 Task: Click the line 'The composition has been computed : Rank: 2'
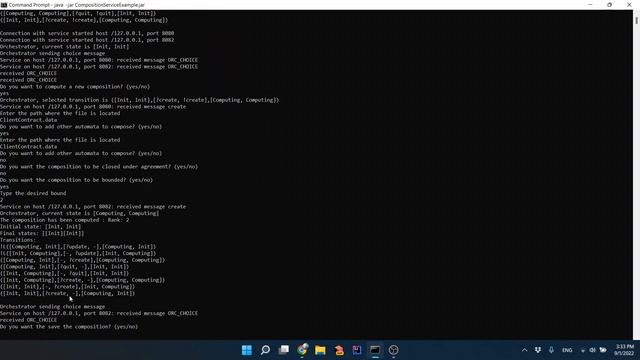(x=64, y=220)
